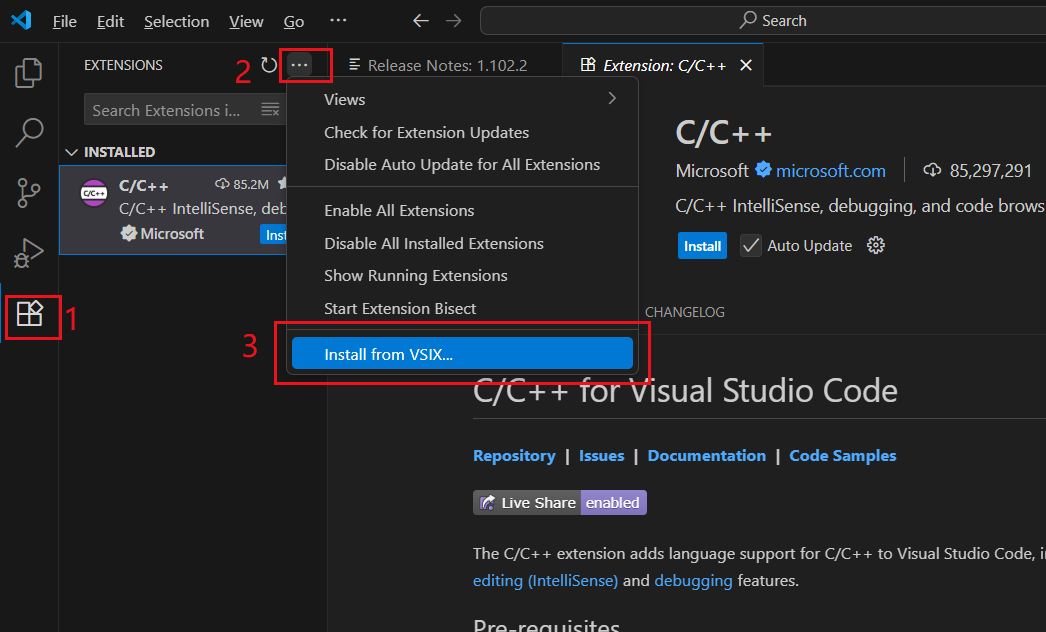Open the CHANGELOG tab
This screenshot has height=632, width=1046.
684,312
